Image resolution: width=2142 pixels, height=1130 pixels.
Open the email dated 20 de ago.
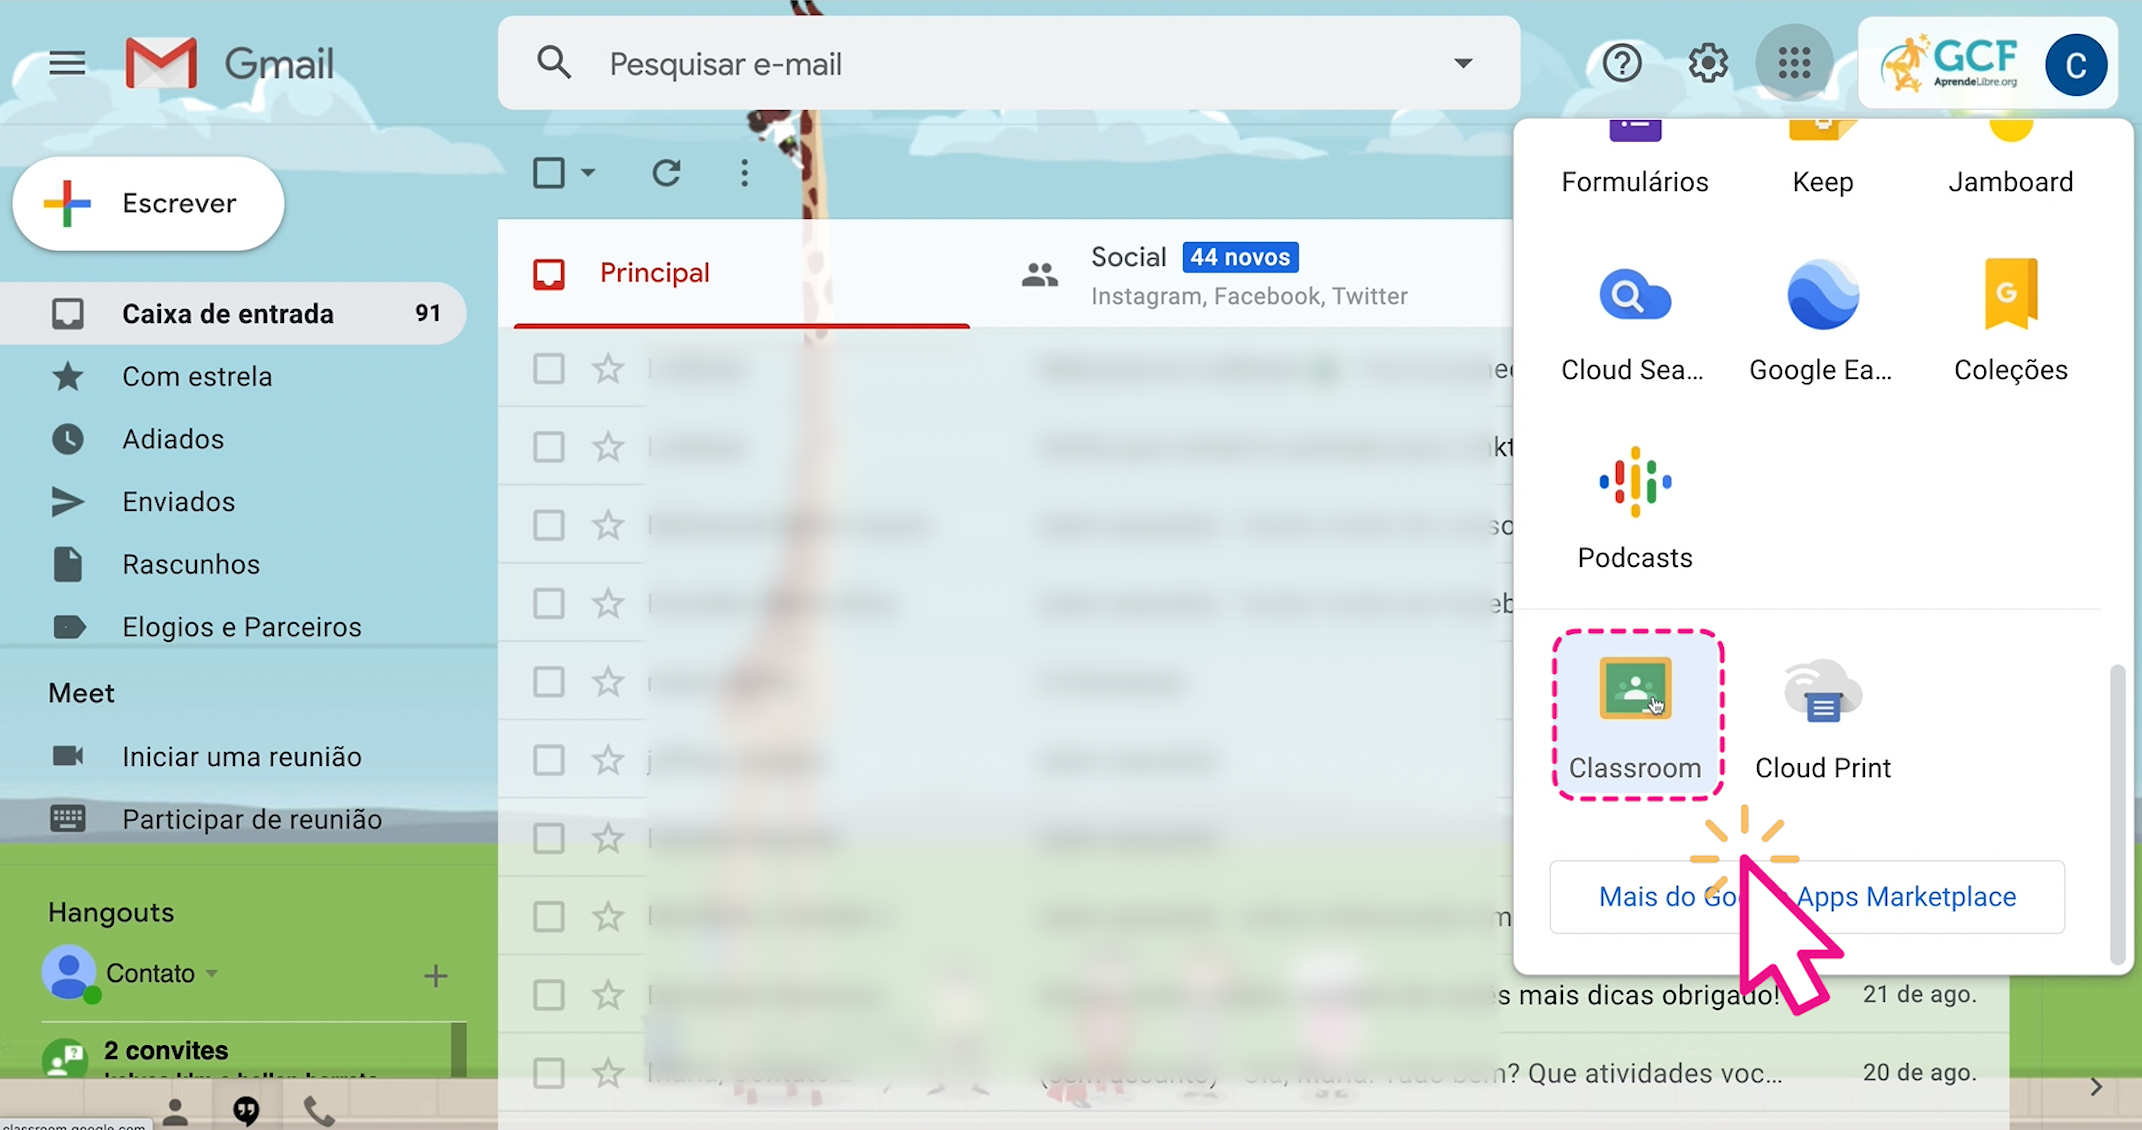[x=1253, y=1073]
